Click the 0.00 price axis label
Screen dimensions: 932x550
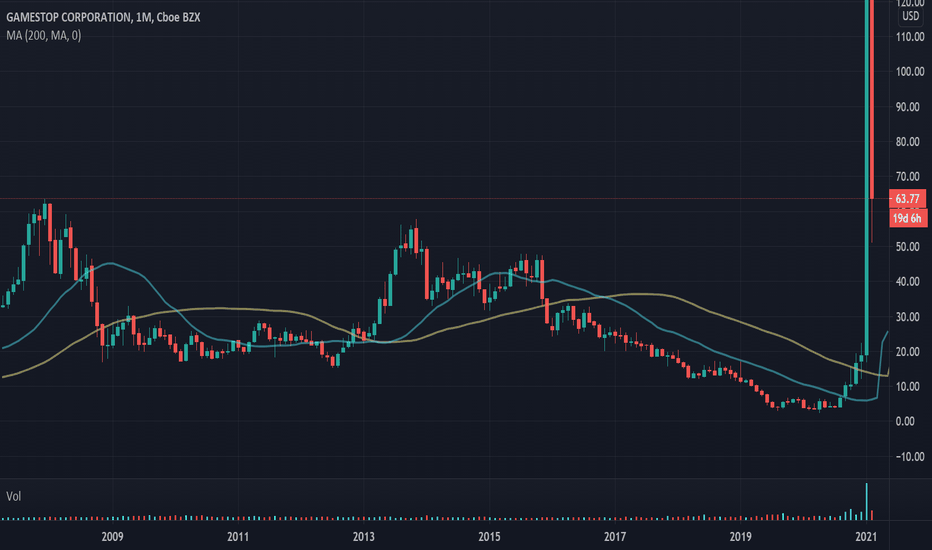point(906,422)
